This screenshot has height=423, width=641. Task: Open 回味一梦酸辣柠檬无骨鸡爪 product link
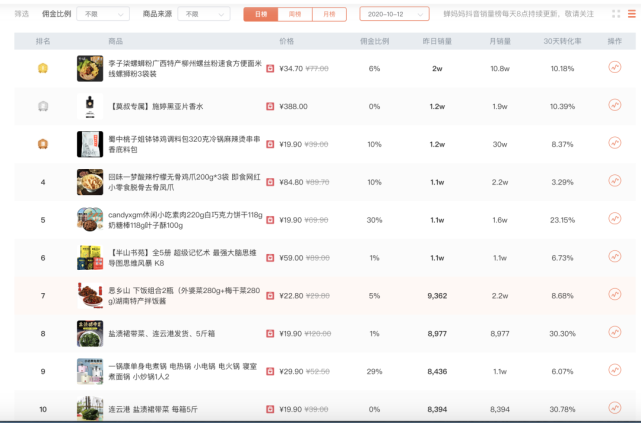pyautogui.click(x=184, y=182)
